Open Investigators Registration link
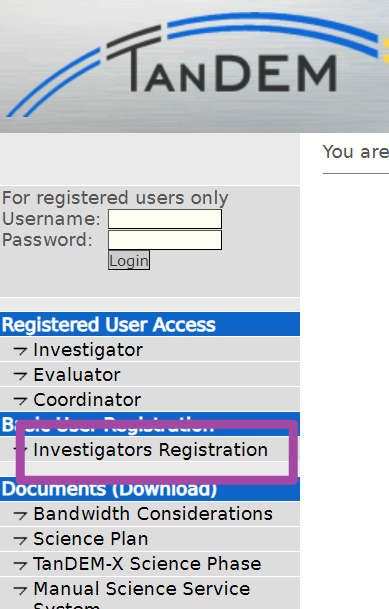The height and width of the screenshot is (609, 389). click(x=150, y=450)
